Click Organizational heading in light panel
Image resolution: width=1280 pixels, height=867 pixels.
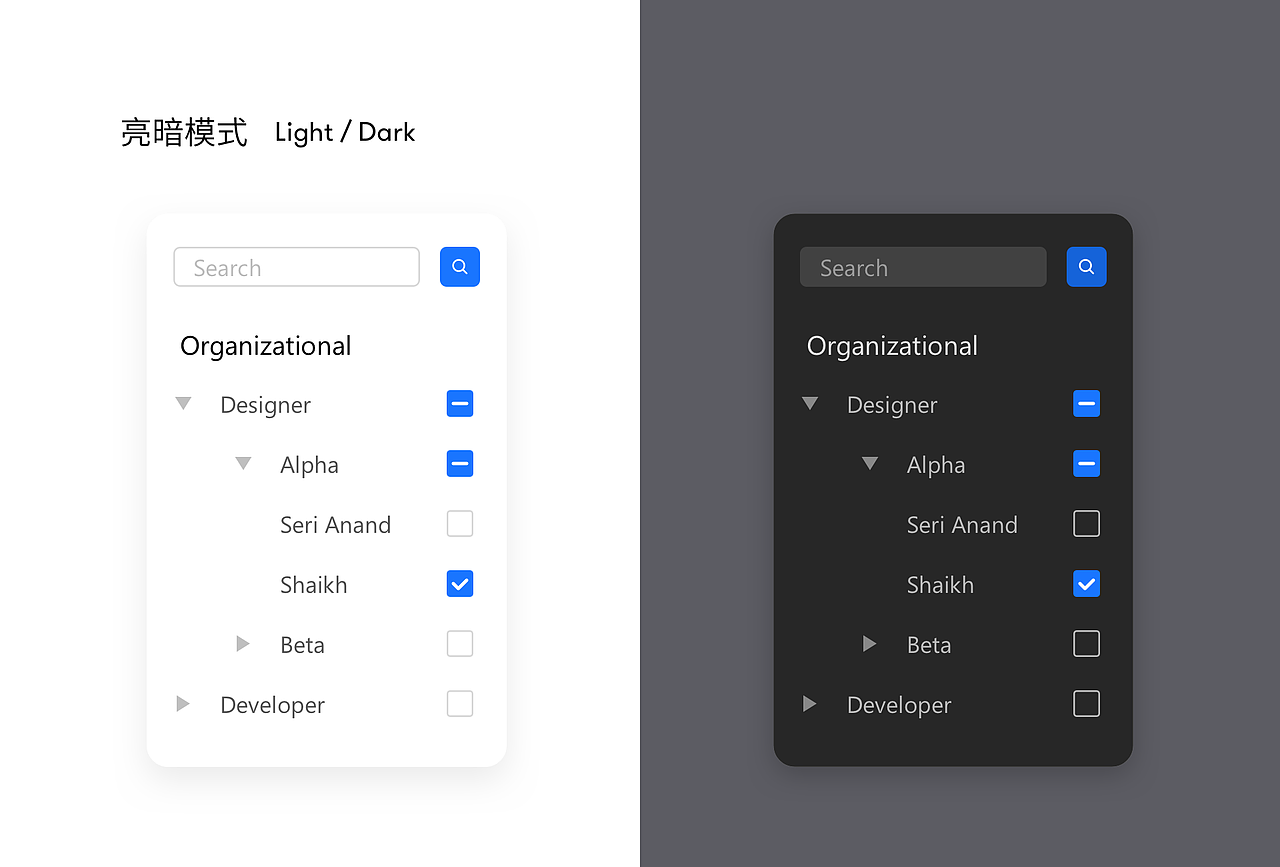coord(266,346)
